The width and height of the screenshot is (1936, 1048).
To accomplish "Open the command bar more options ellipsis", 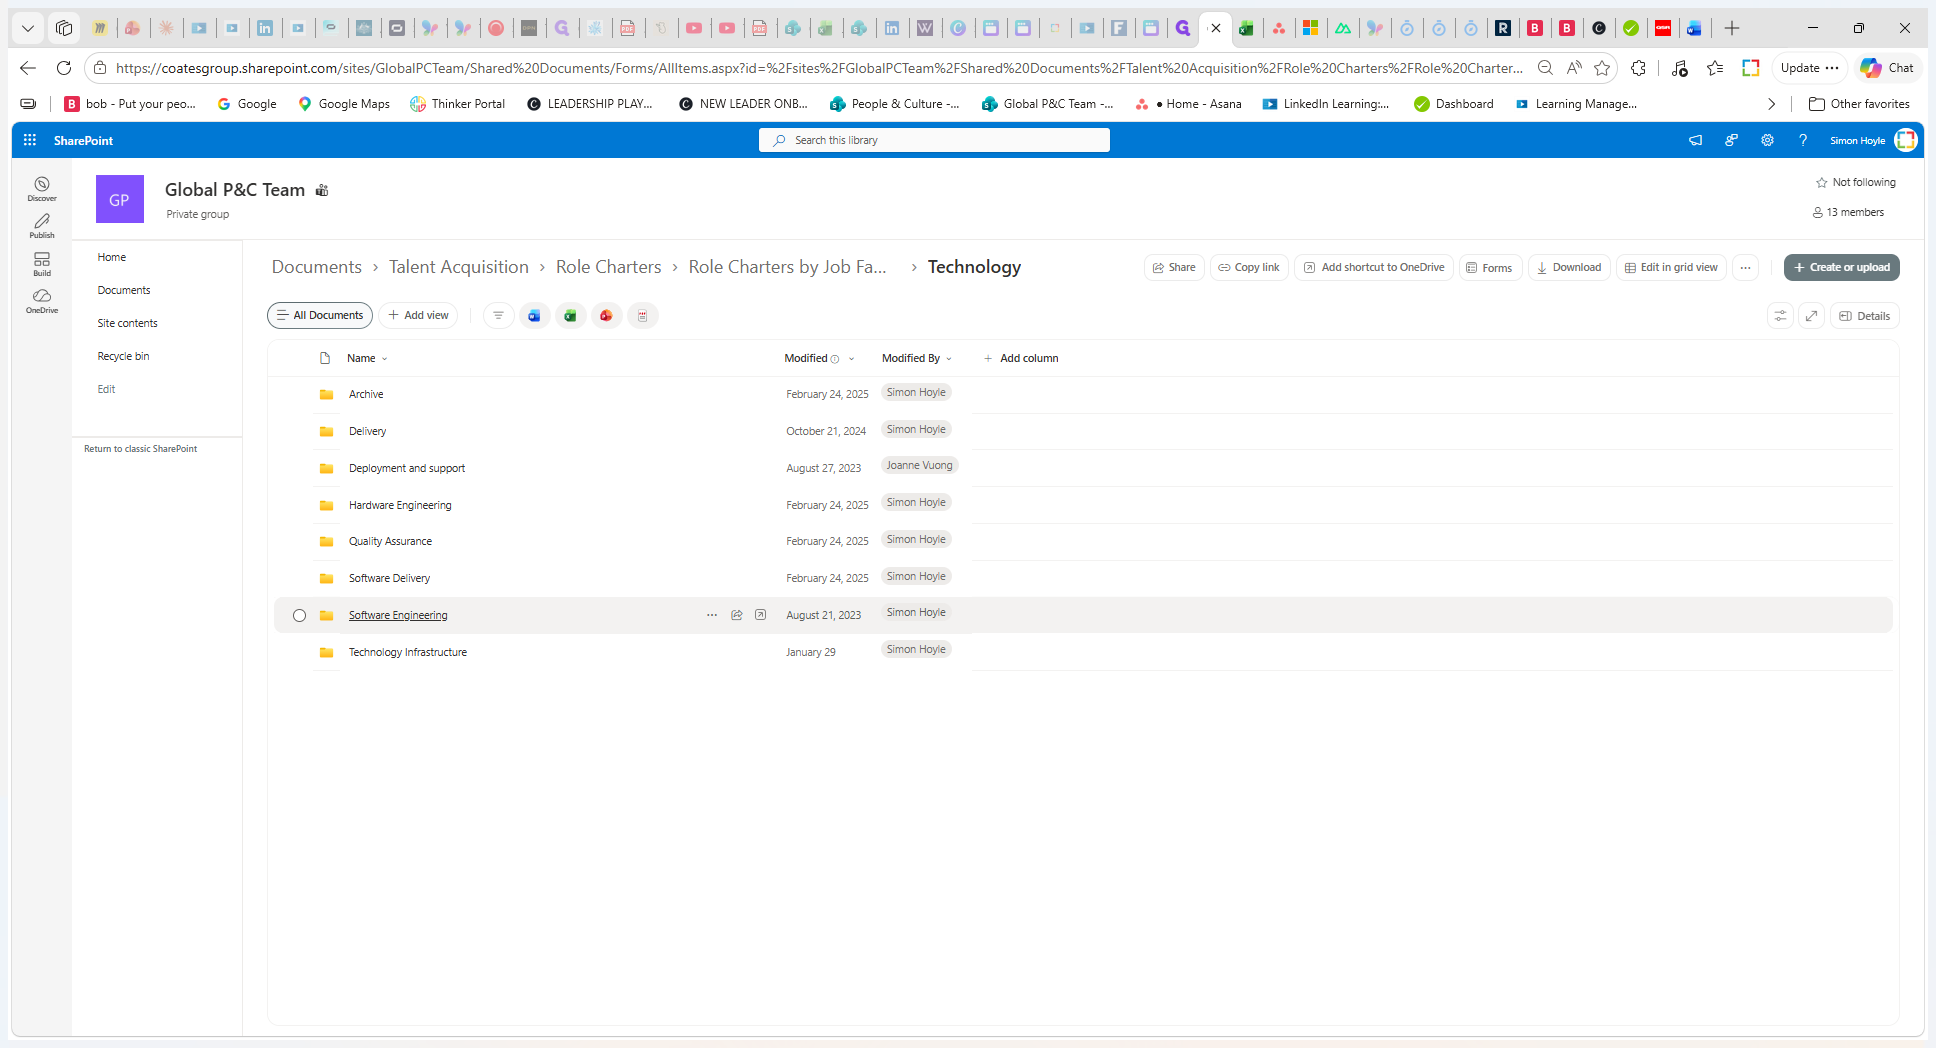I will [1745, 267].
